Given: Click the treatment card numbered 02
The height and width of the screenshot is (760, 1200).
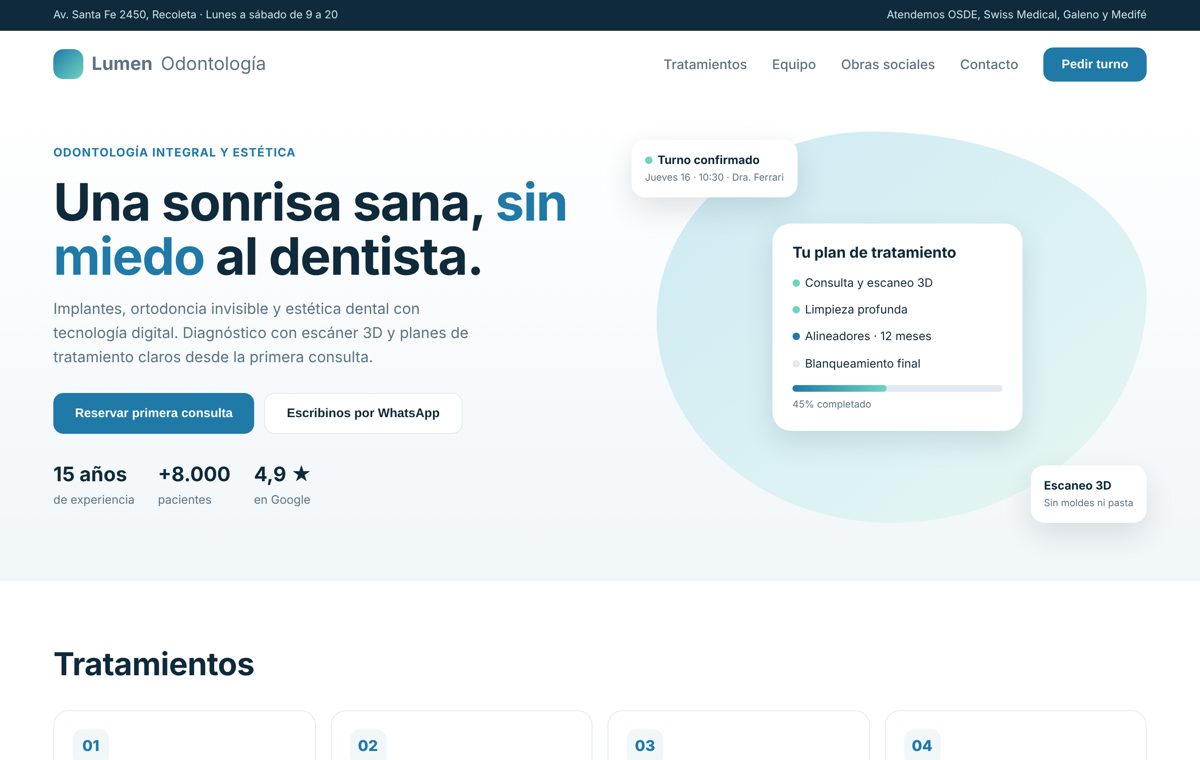Looking at the screenshot, I should tap(461, 736).
